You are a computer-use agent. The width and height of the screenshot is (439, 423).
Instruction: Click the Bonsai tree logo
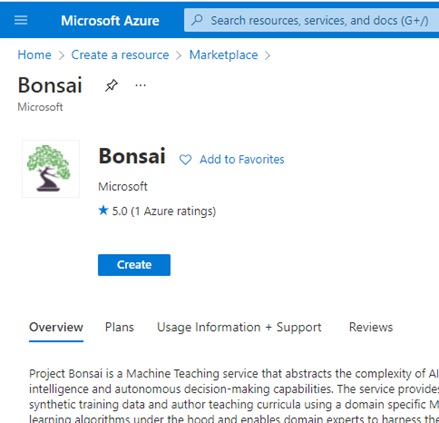(x=51, y=169)
